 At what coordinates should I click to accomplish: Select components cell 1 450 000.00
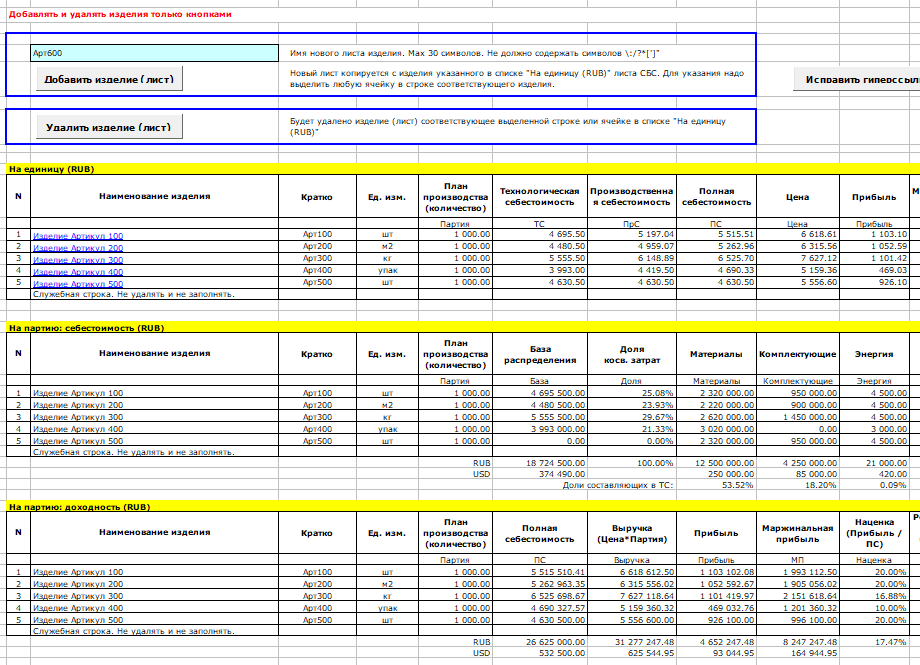click(797, 417)
